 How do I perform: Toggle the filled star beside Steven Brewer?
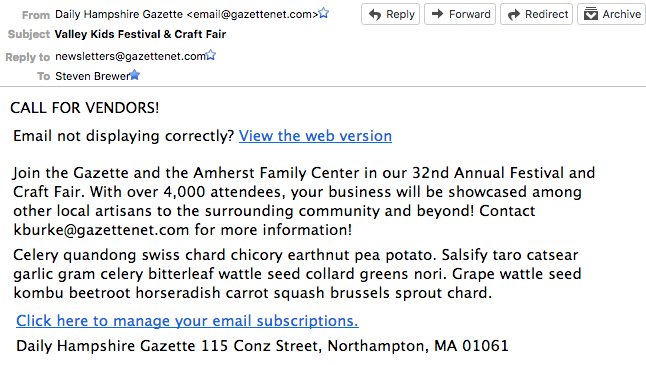pyautogui.click(x=135, y=75)
